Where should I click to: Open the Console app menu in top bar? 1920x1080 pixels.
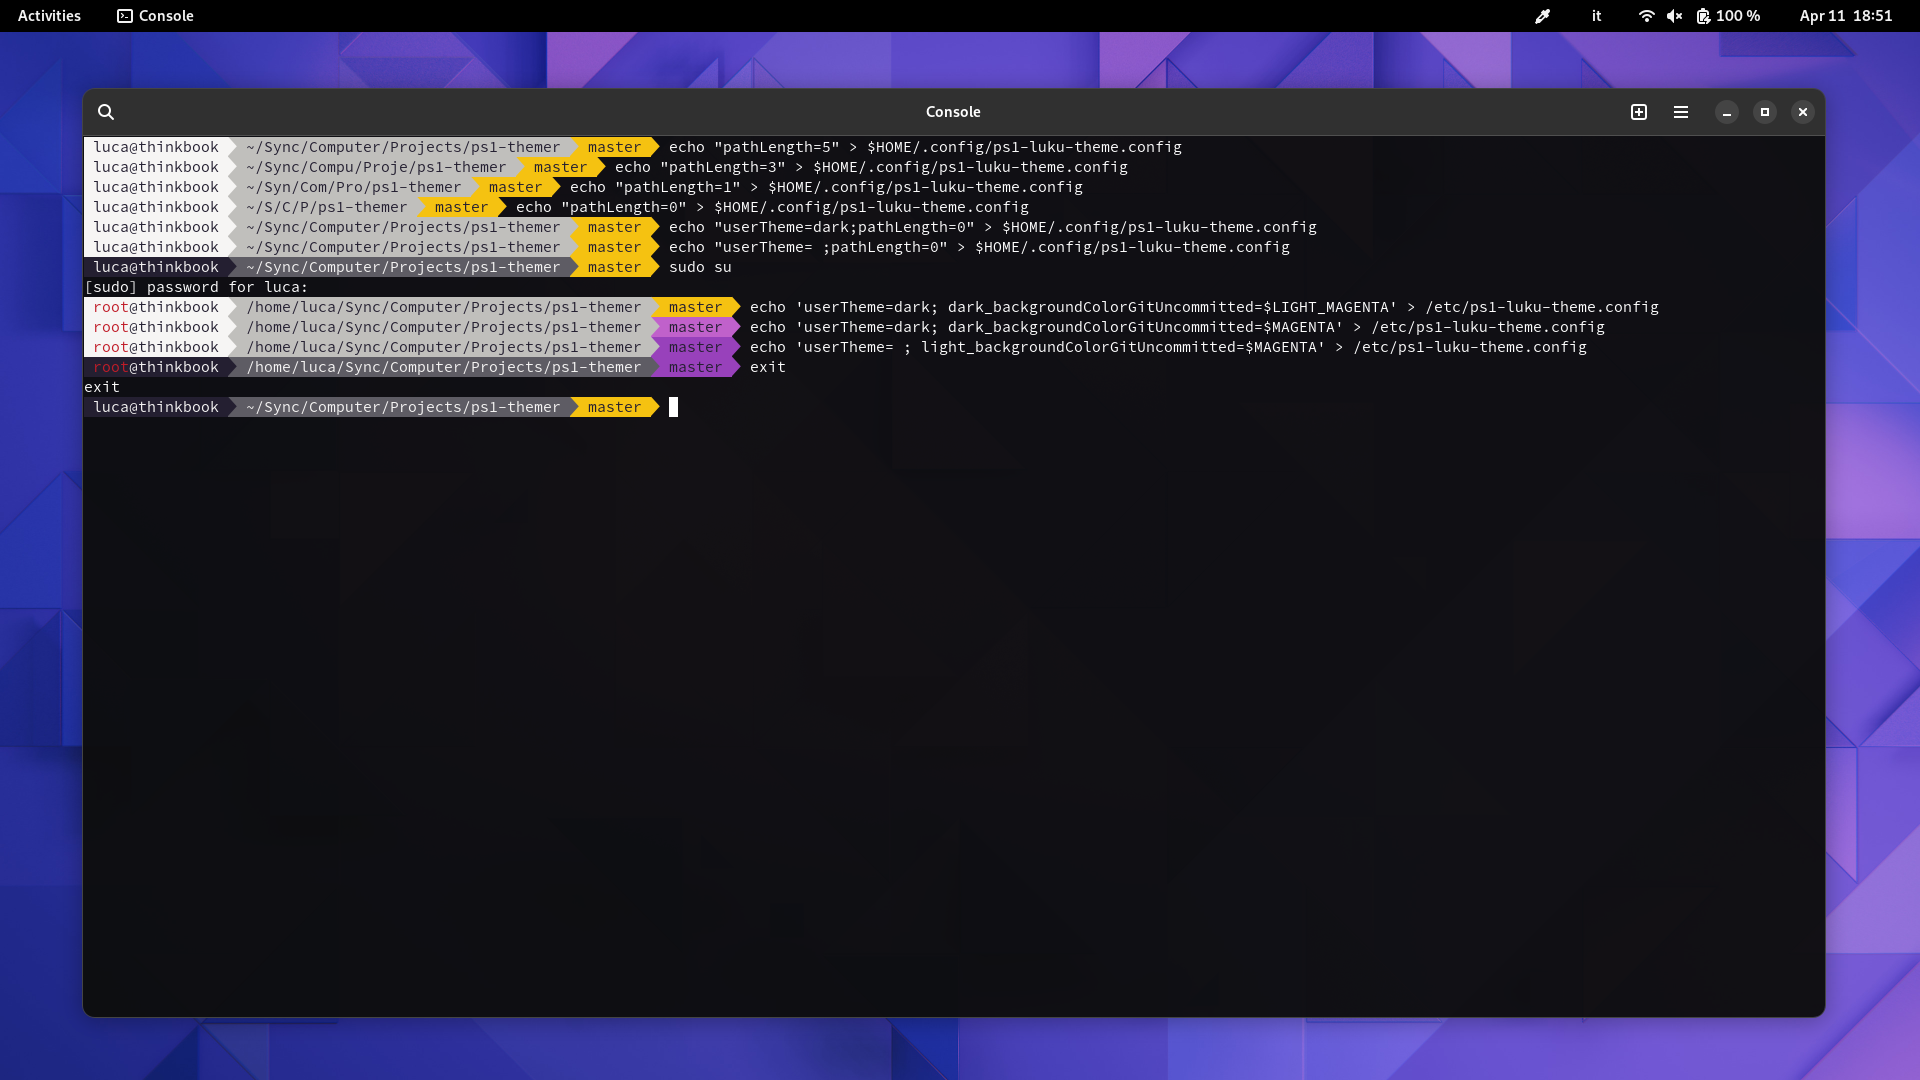[155, 16]
